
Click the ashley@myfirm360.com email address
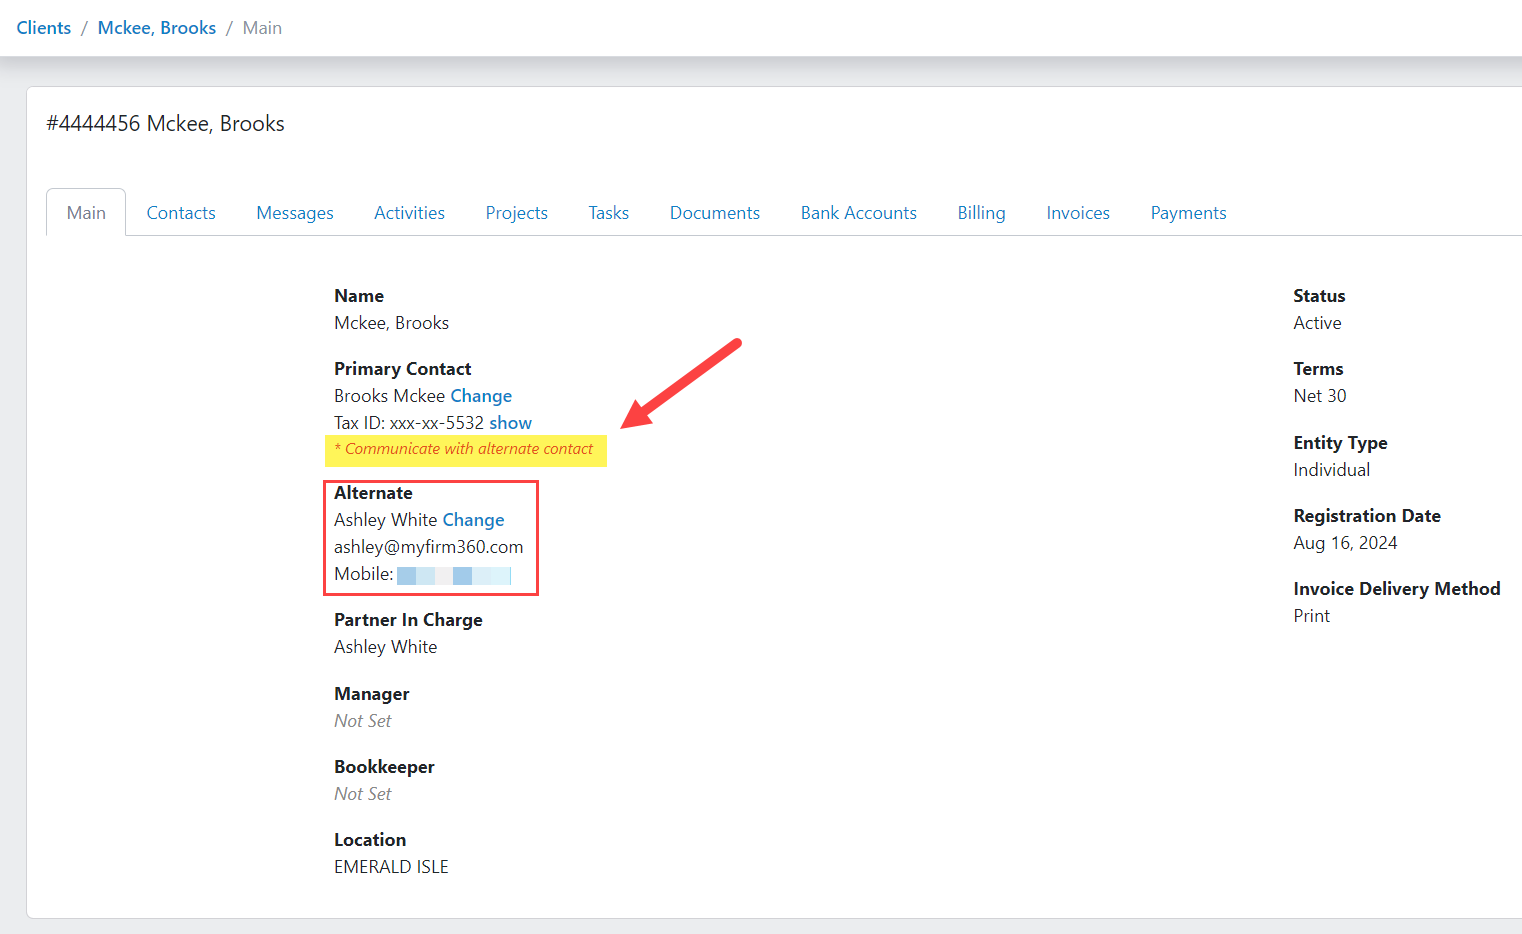pyautogui.click(x=428, y=546)
